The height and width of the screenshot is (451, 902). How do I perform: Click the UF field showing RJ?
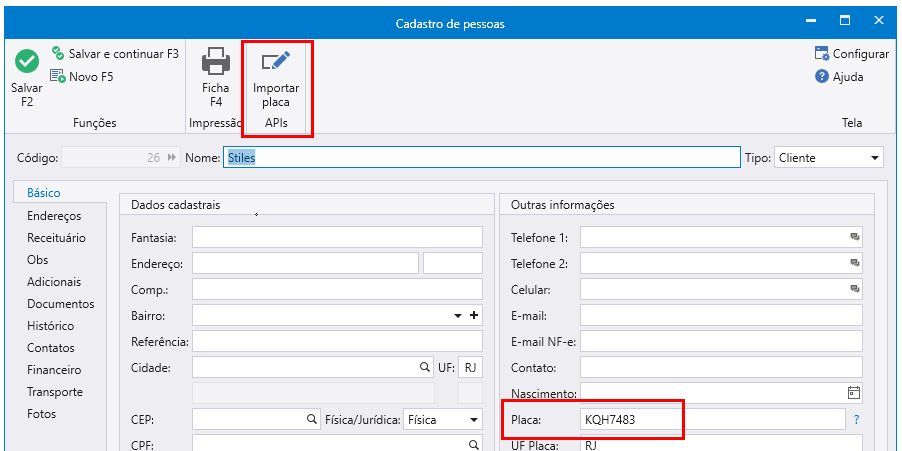[x=470, y=367]
